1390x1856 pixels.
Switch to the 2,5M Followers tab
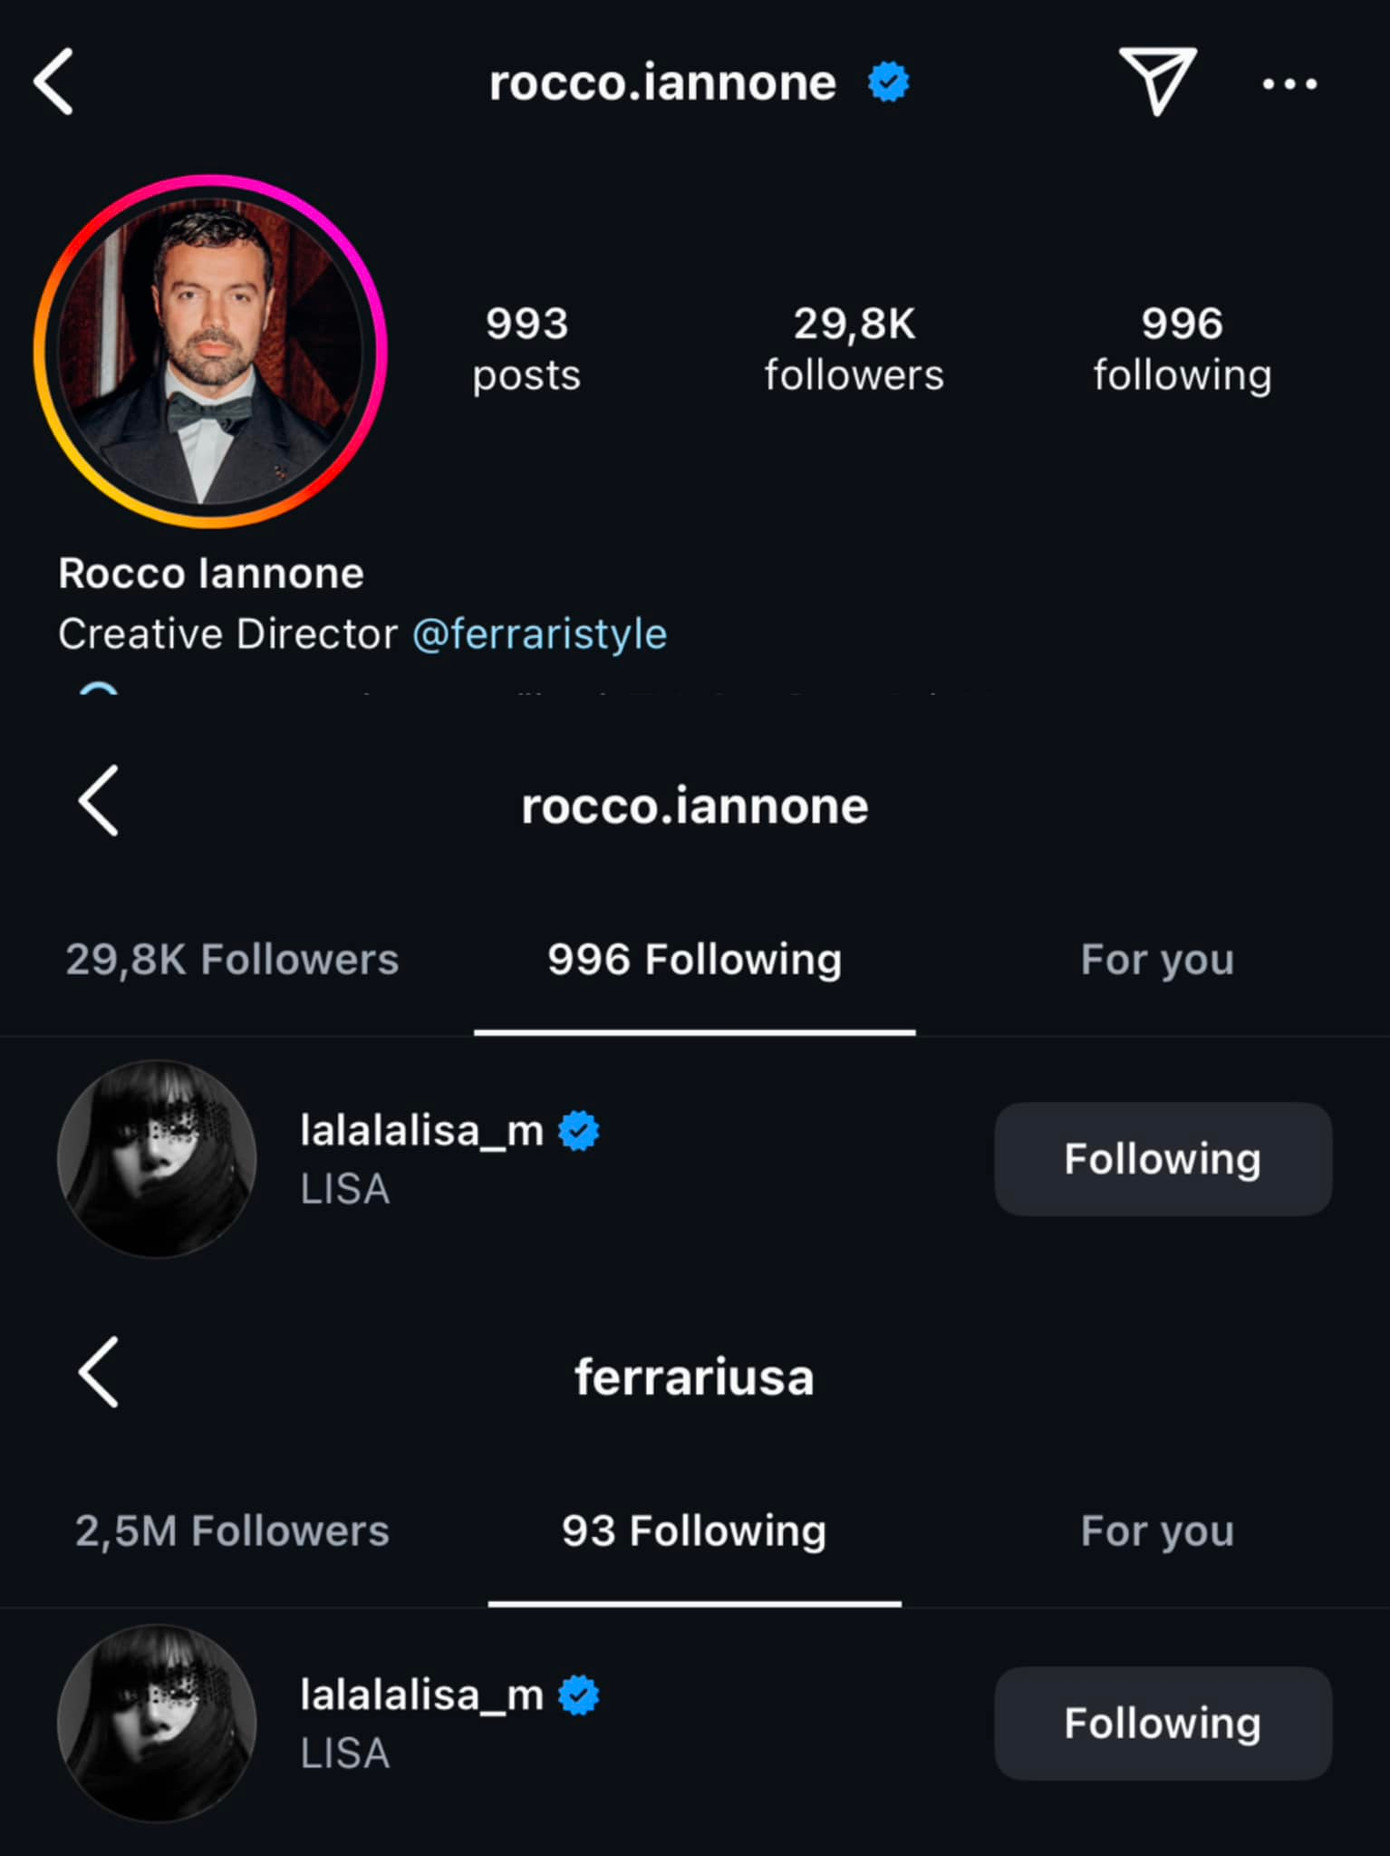(x=232, y=1531)
